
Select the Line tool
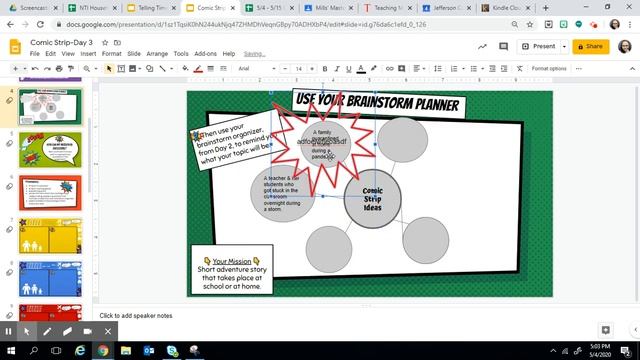(162, 69)
